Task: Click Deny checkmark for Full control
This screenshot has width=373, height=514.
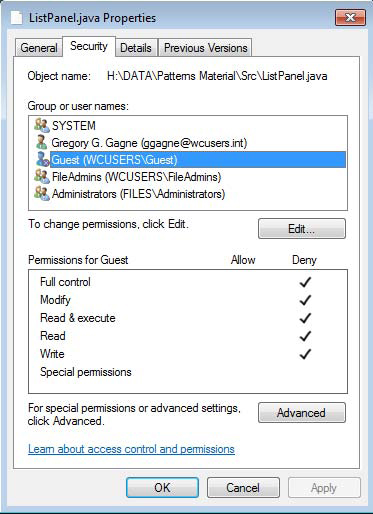Action: pyautogui.click(x=305, y=282)
